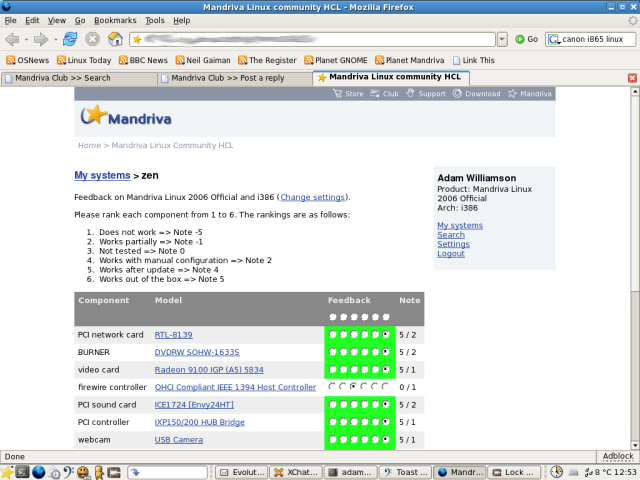The height and width of the screenshot is (480, 640).
Task: Expand the address bar URL dropdown
Action: click(x=502, y=39)
